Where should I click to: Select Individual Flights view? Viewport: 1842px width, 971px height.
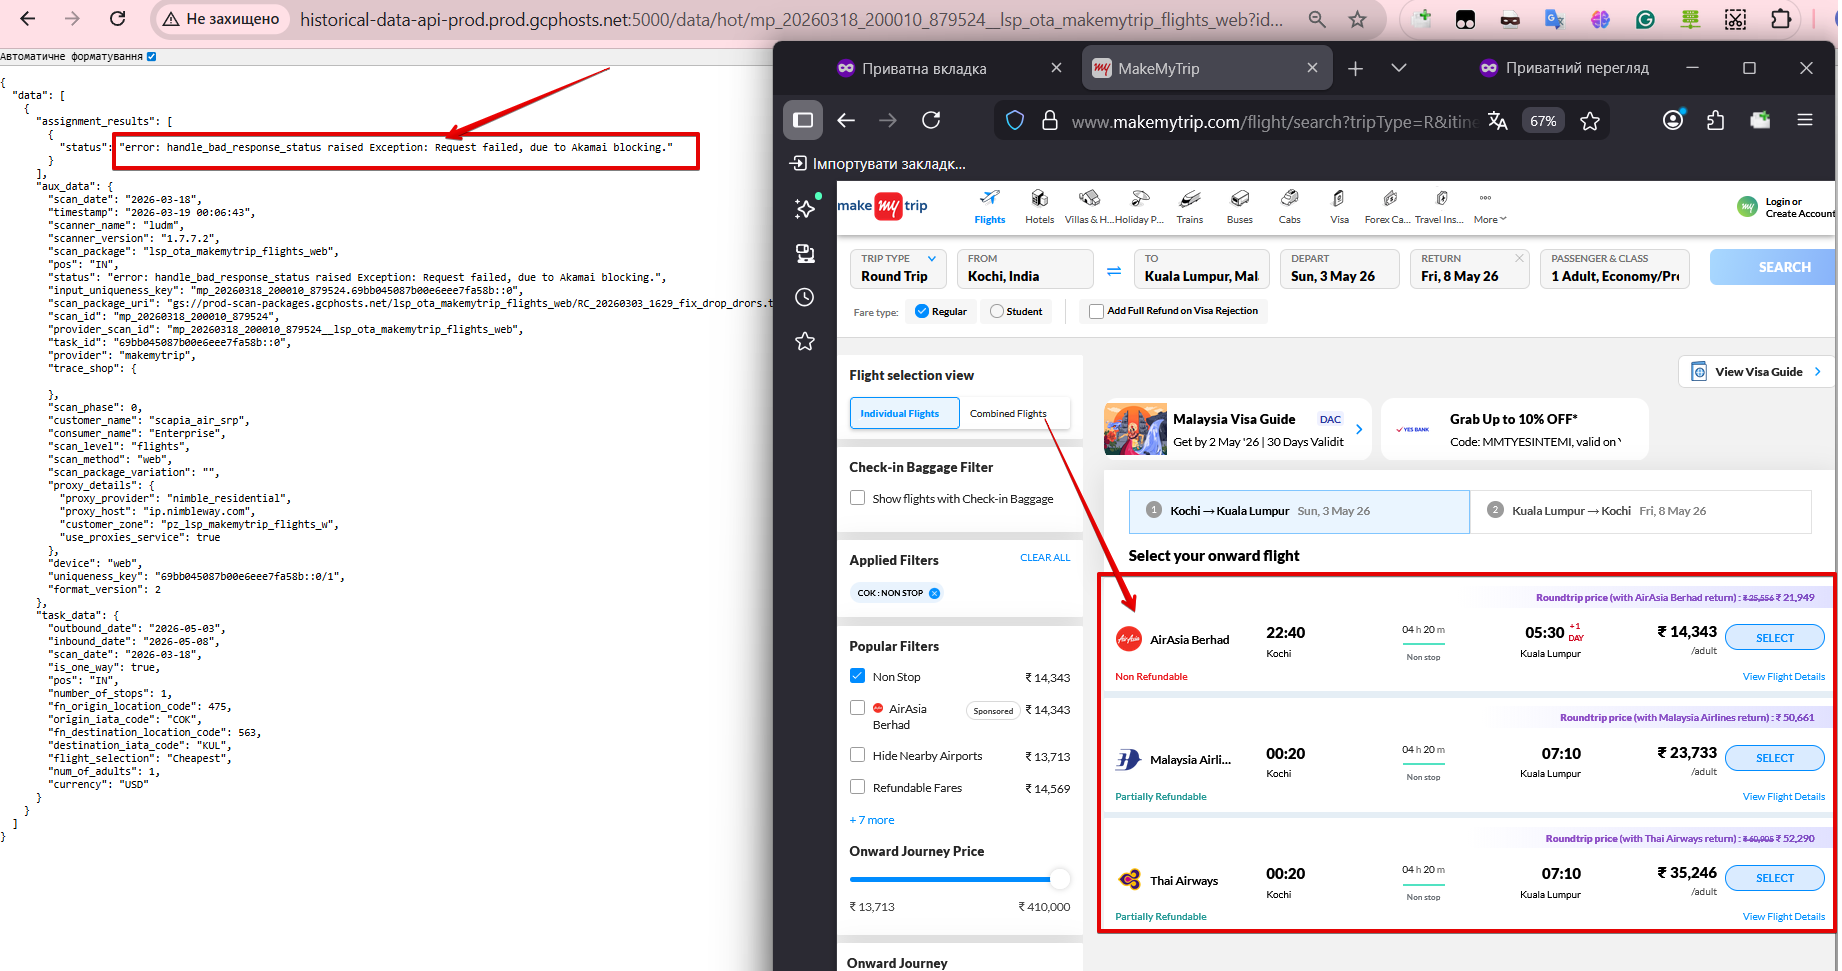pos(904,413)
